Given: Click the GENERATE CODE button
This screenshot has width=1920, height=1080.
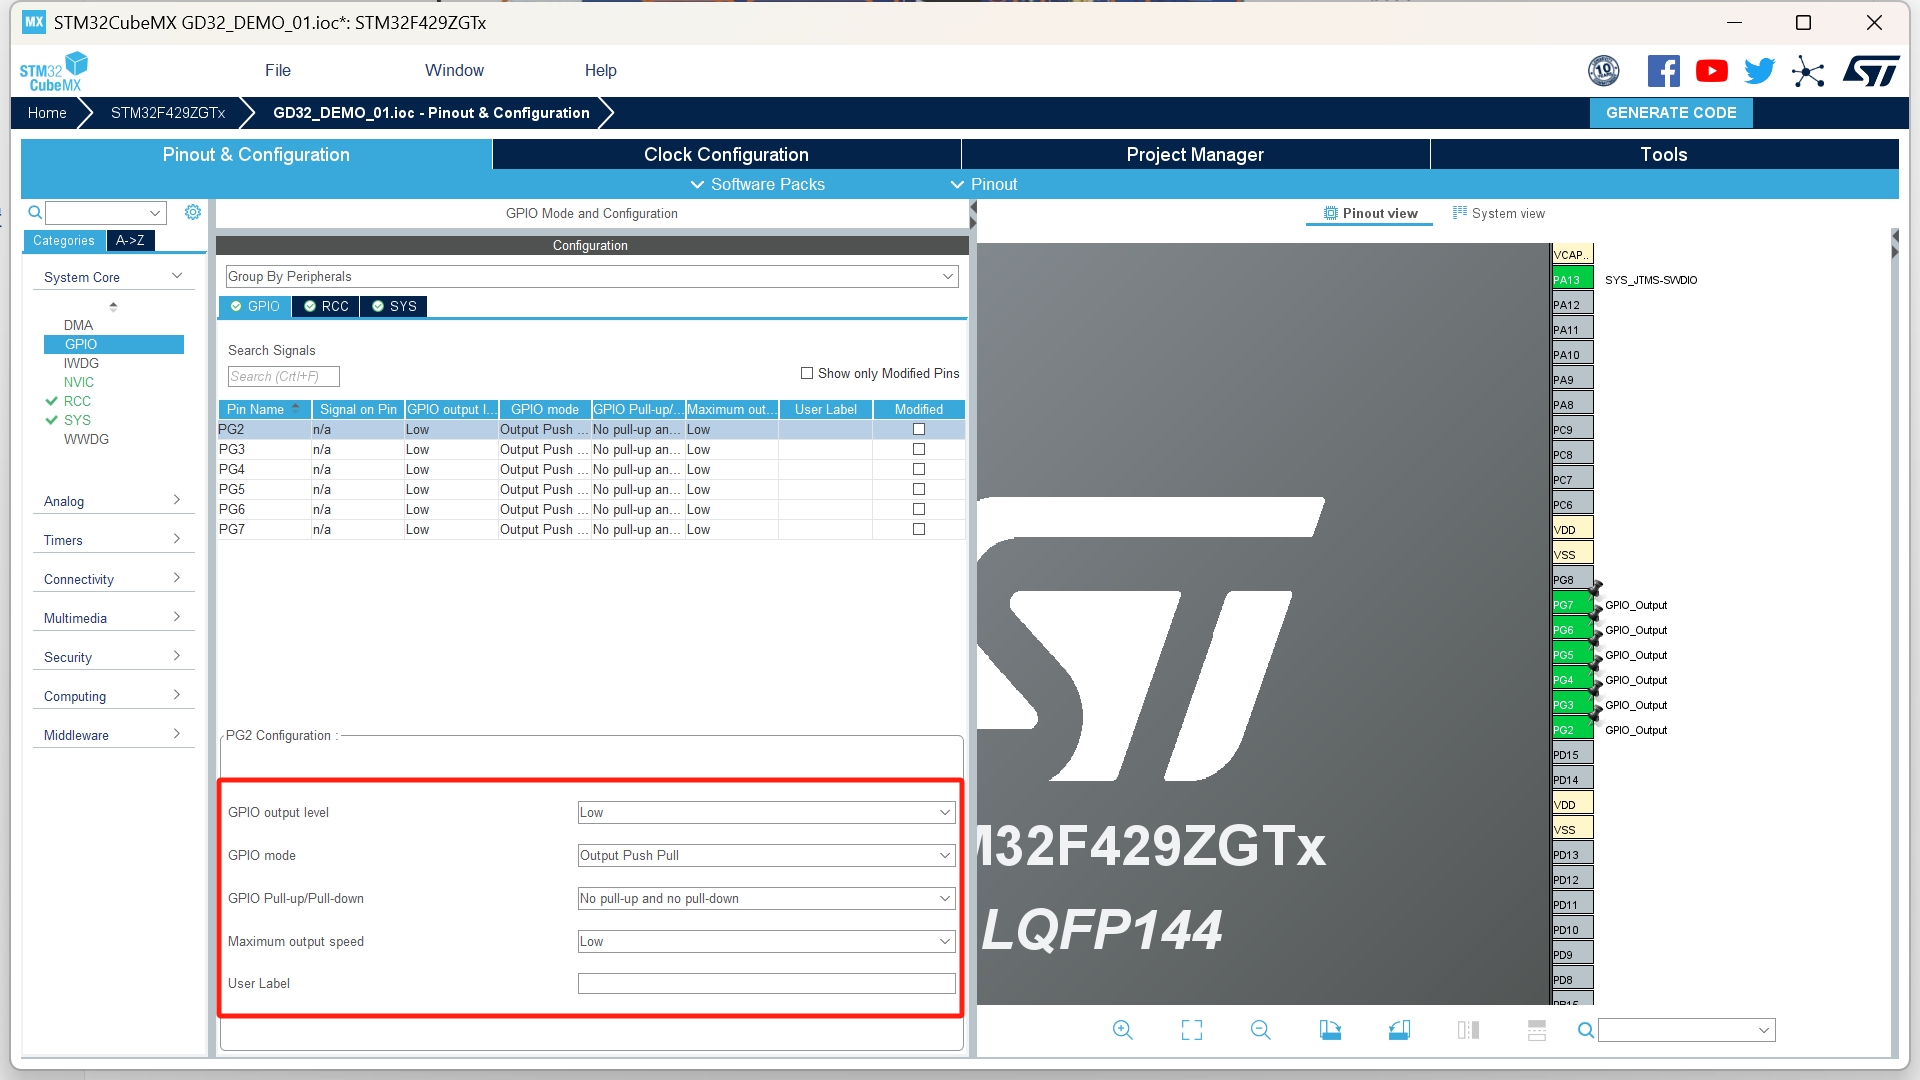Looking at the screenshot, I should coord(1671,113).
